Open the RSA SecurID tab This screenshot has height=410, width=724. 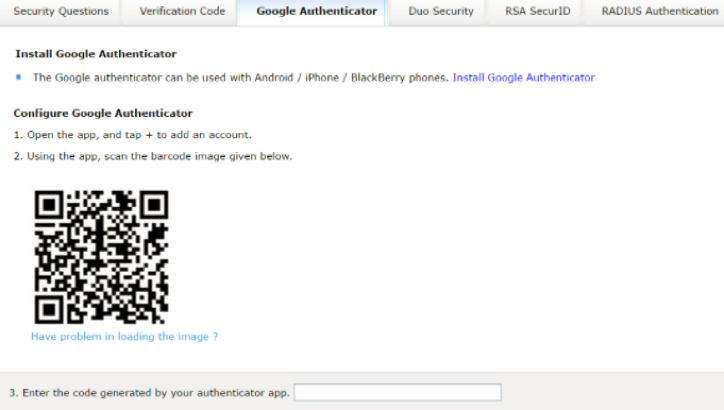tap(537, 11)
